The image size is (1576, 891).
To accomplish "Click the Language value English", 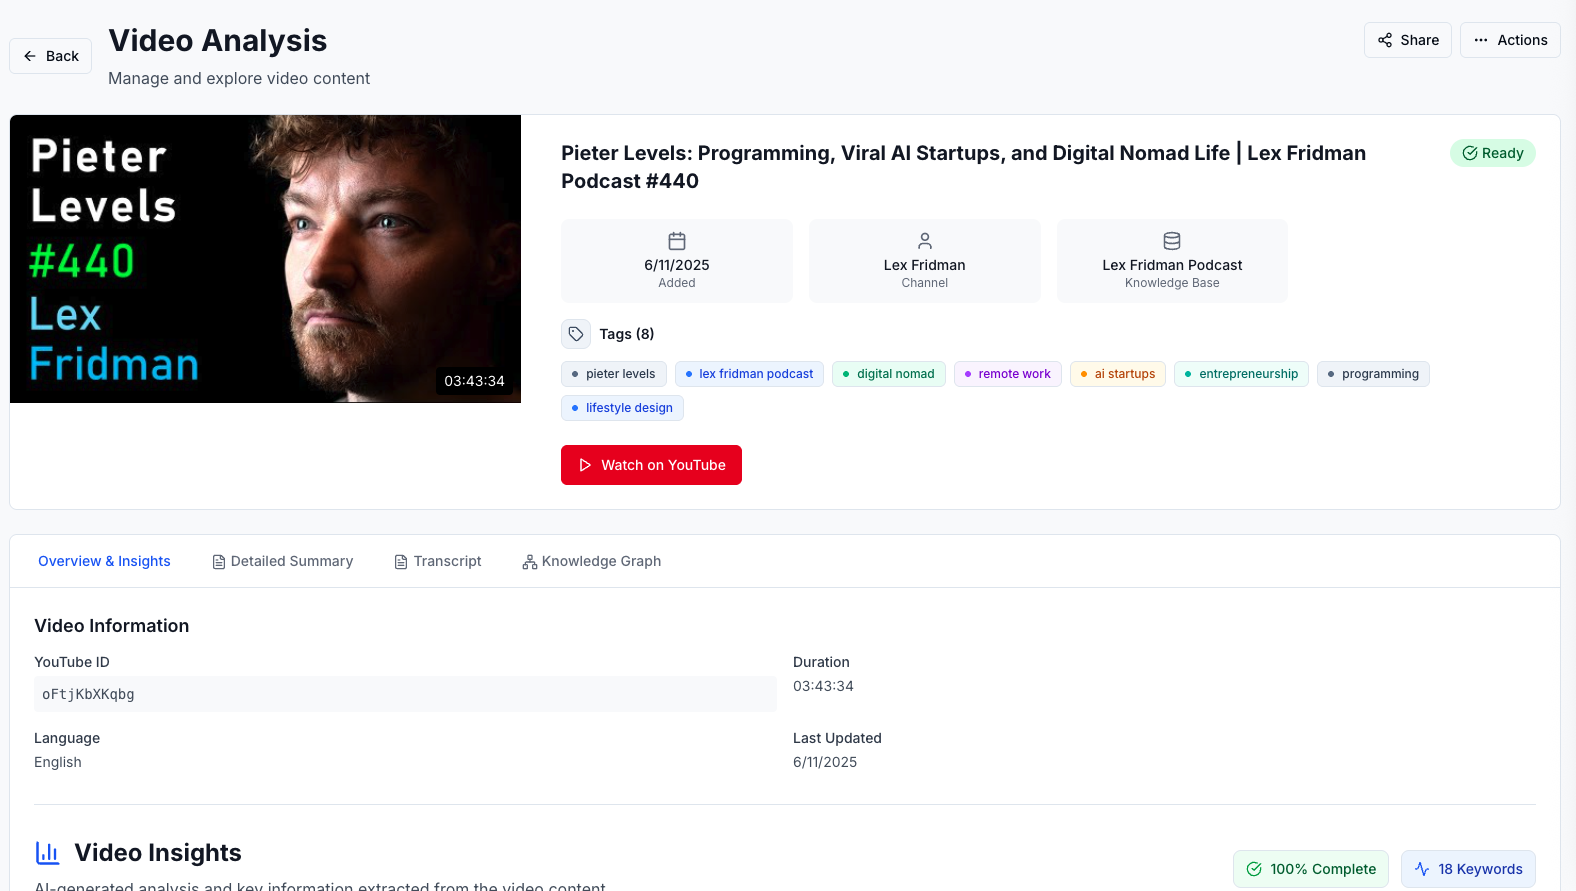I will tap(58, 762).
